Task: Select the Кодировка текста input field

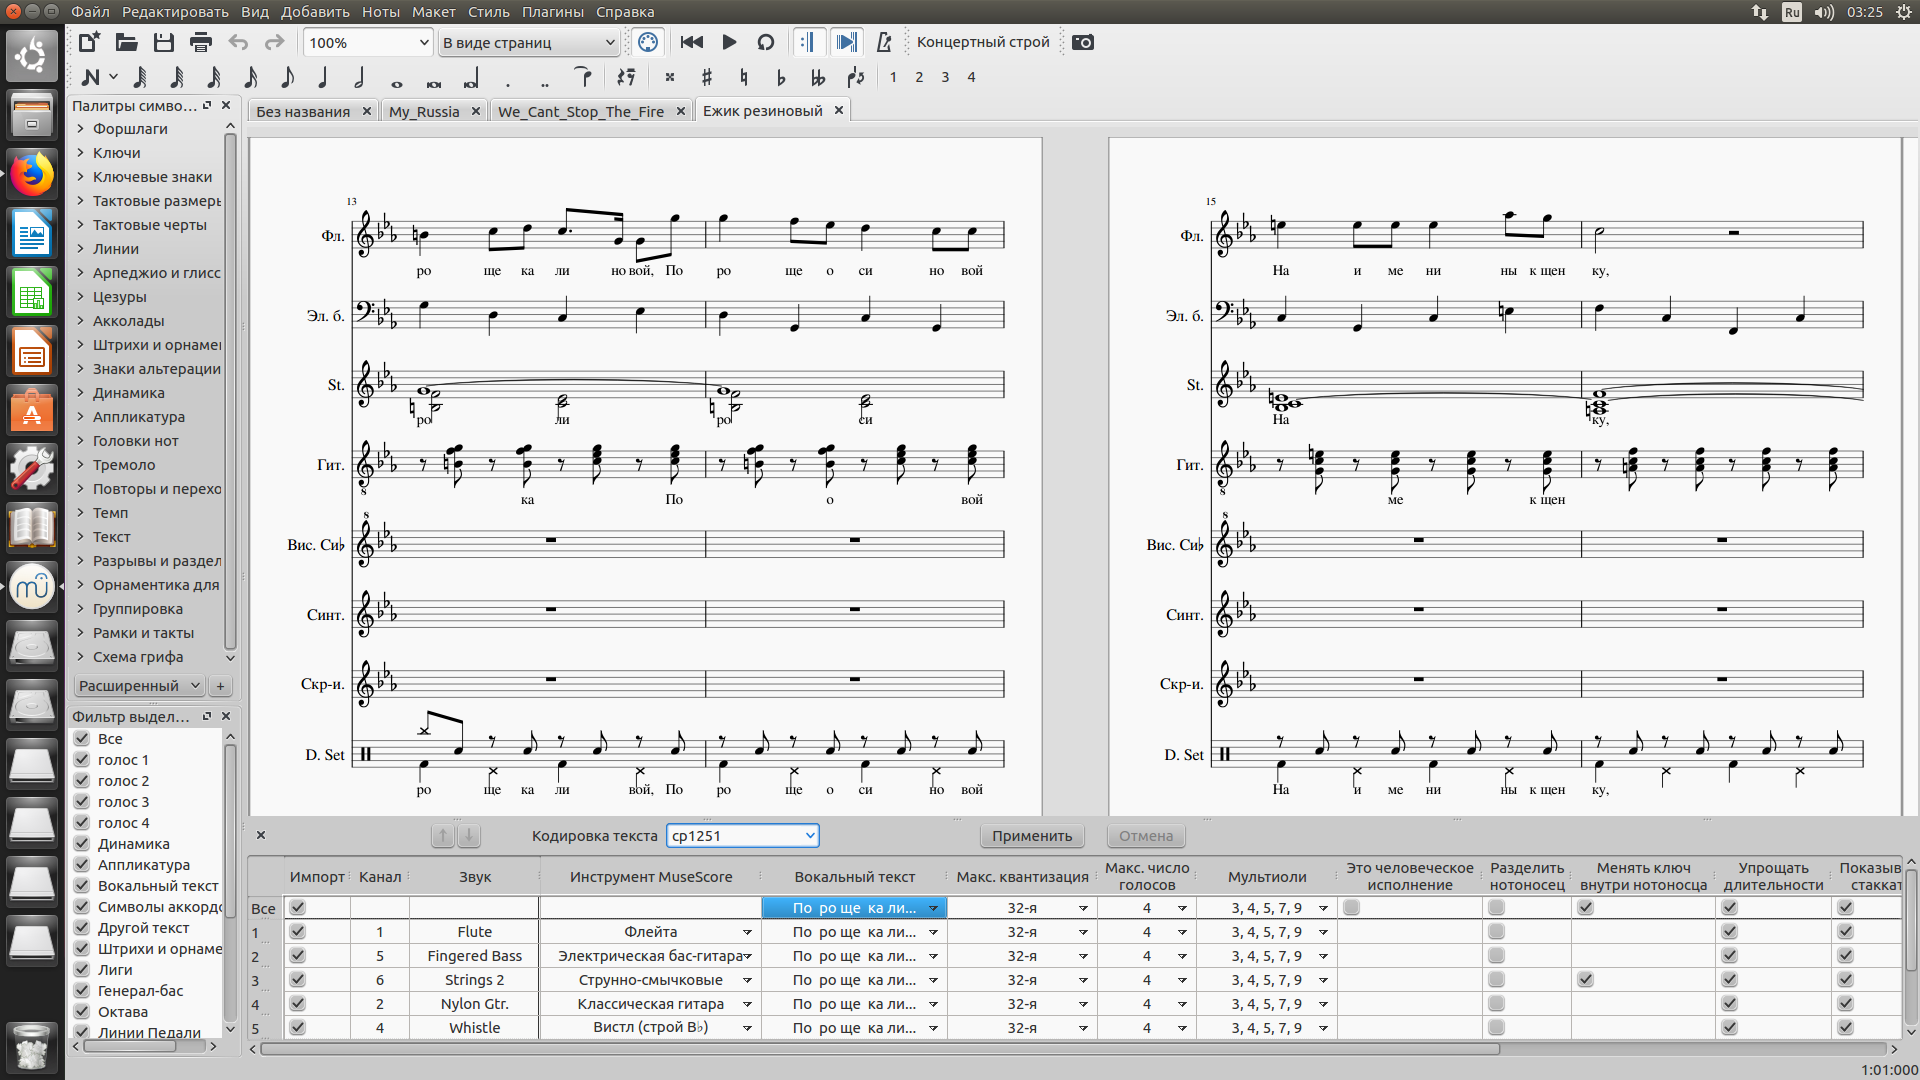Action: click(x=742, y=835)
